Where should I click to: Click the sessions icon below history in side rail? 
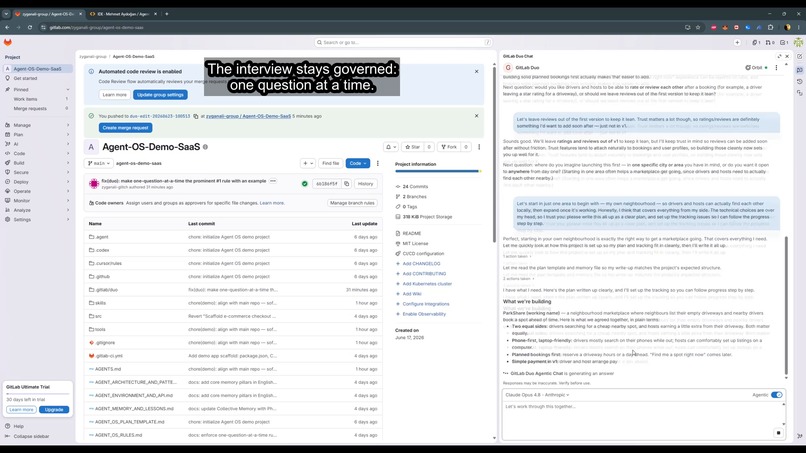(800, 93)
